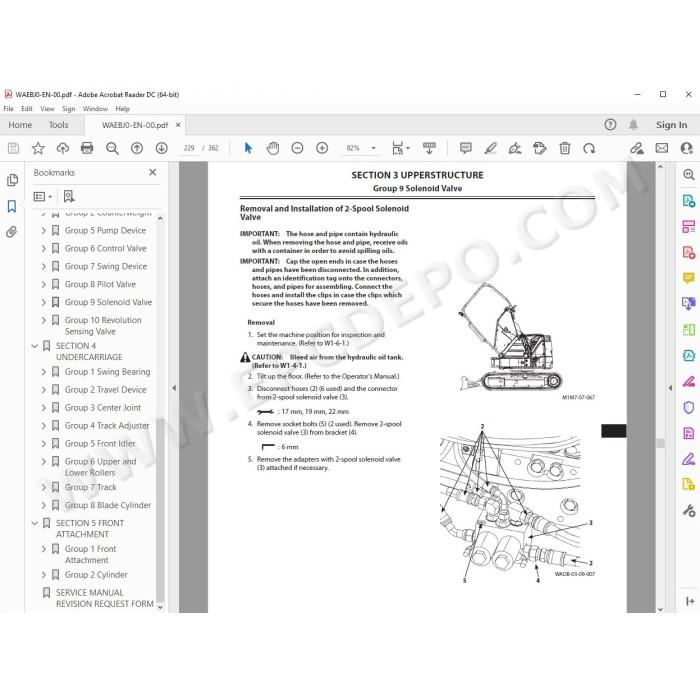Open the View menu
Image resolution: width=700 pixels, height=700 pixels.
tap(47, 108)
